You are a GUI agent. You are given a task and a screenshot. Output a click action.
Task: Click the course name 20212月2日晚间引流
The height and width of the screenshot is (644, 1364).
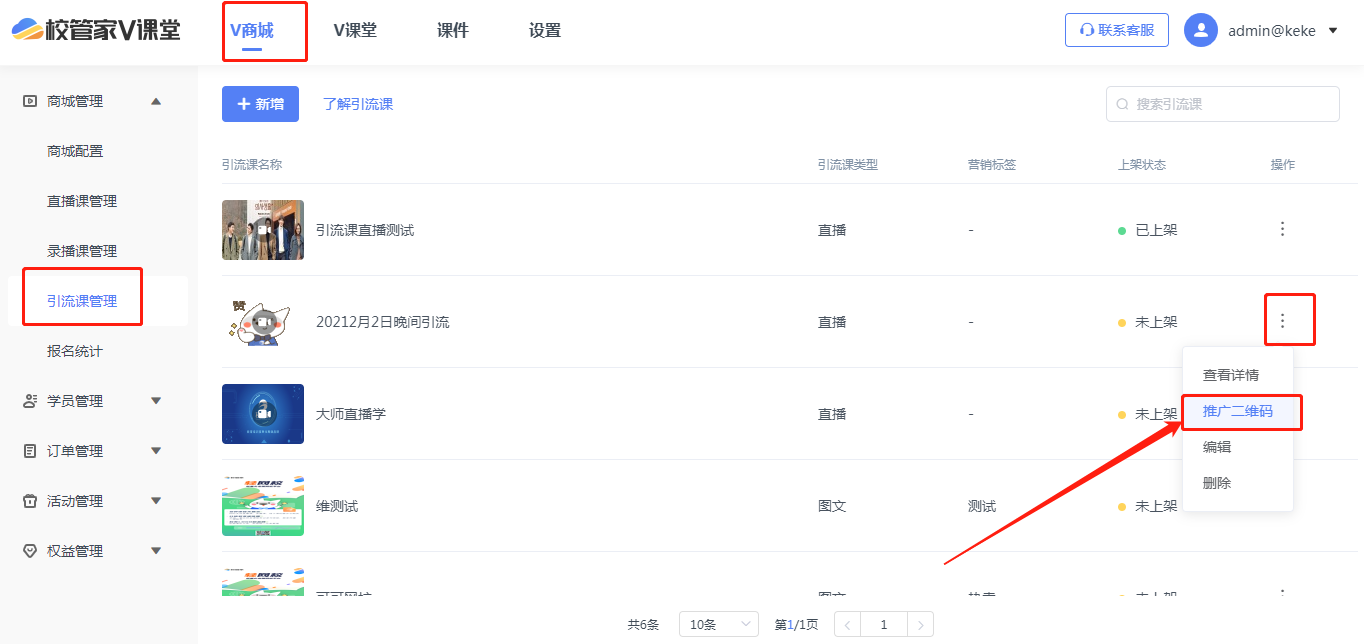[383, 322]
